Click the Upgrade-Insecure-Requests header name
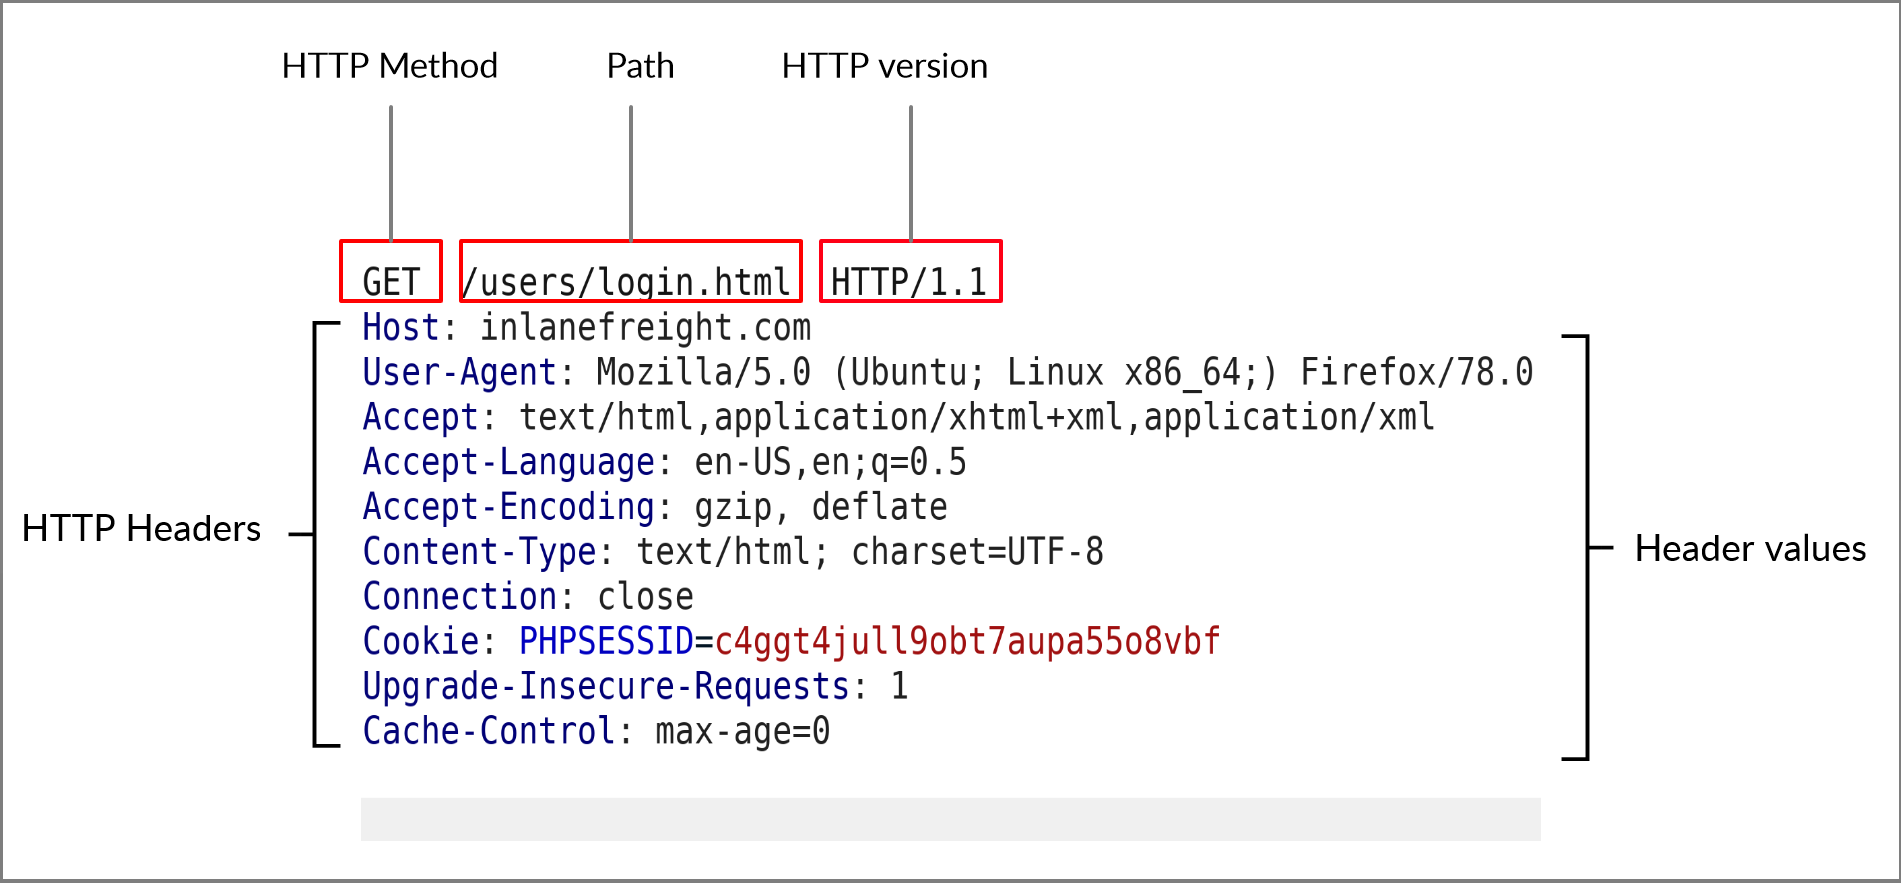The width and height of the screenshot is (1901, 883). click(606, 686)
